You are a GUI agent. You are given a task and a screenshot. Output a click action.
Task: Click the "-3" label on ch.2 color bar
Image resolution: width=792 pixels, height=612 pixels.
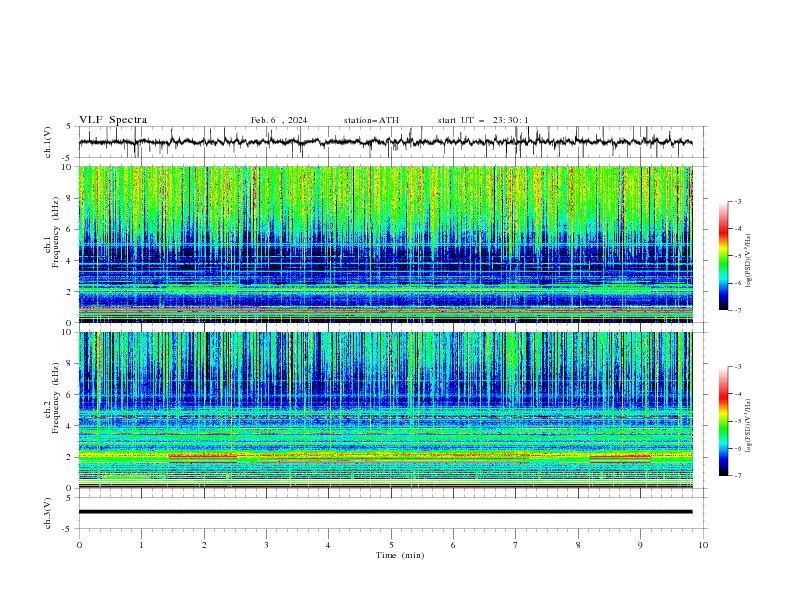tap(738, 367)
